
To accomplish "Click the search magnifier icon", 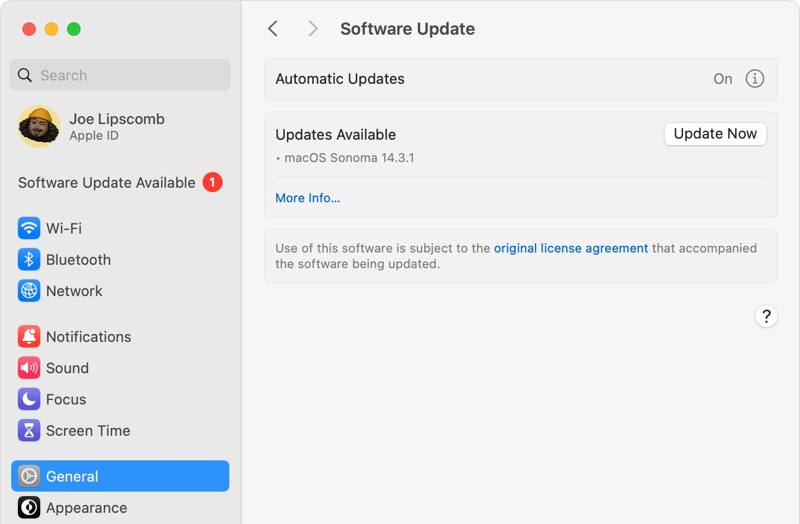I will tap(24, 75).
